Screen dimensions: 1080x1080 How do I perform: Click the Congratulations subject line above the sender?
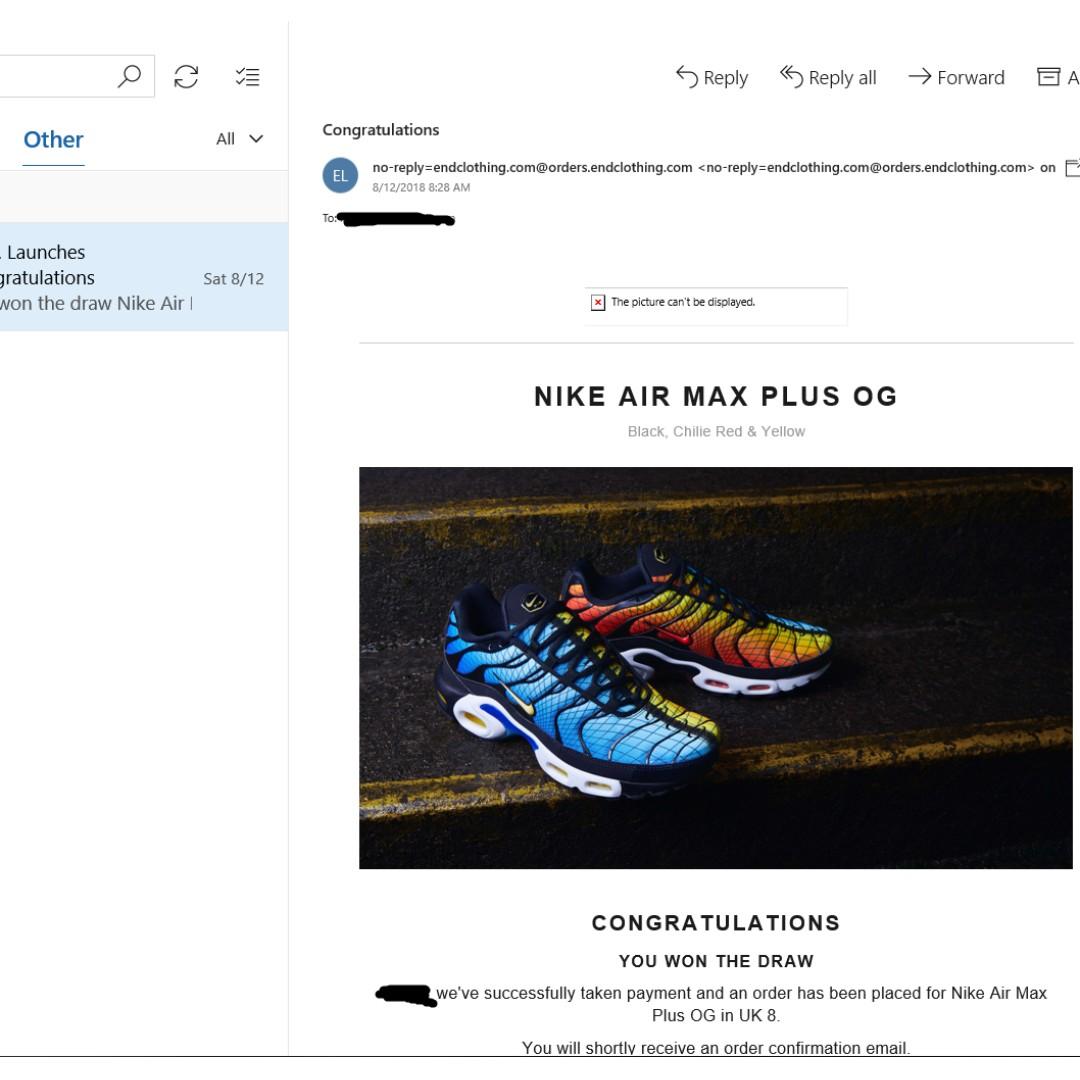[x=381, y=130]
